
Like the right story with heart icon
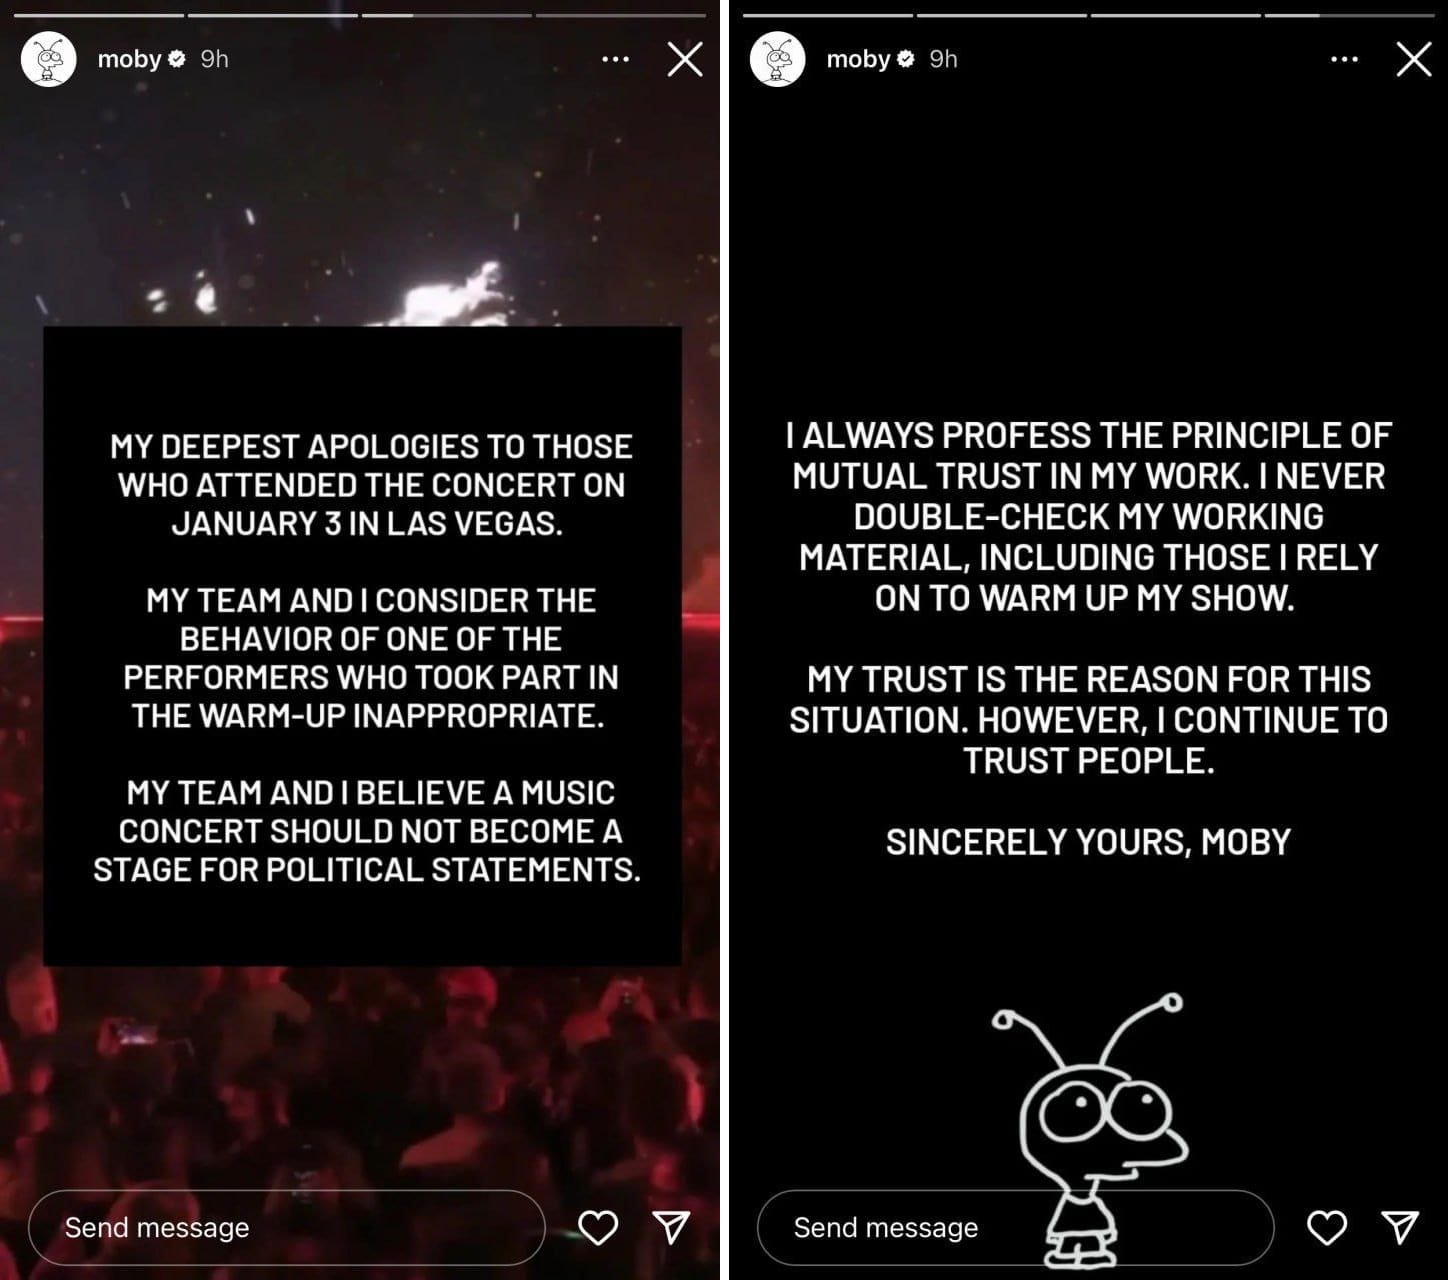point(1327,1227)
